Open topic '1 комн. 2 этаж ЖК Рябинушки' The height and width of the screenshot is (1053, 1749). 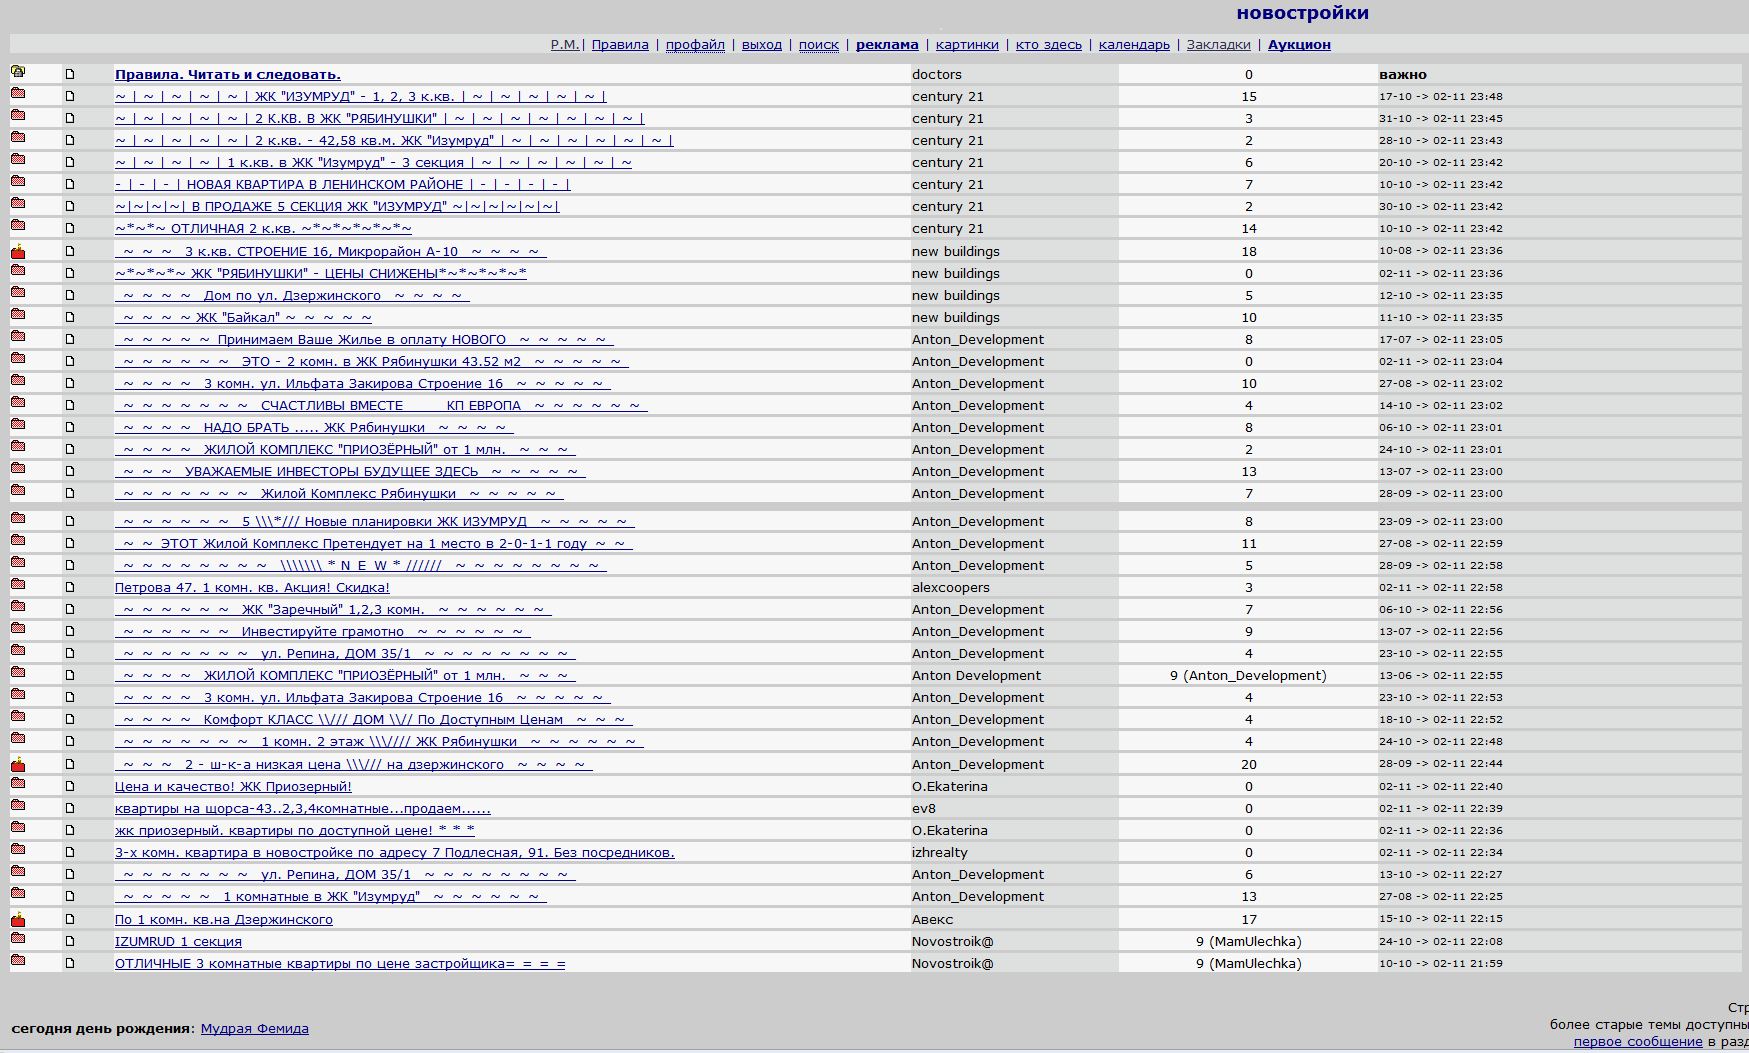tap(379, 742)
